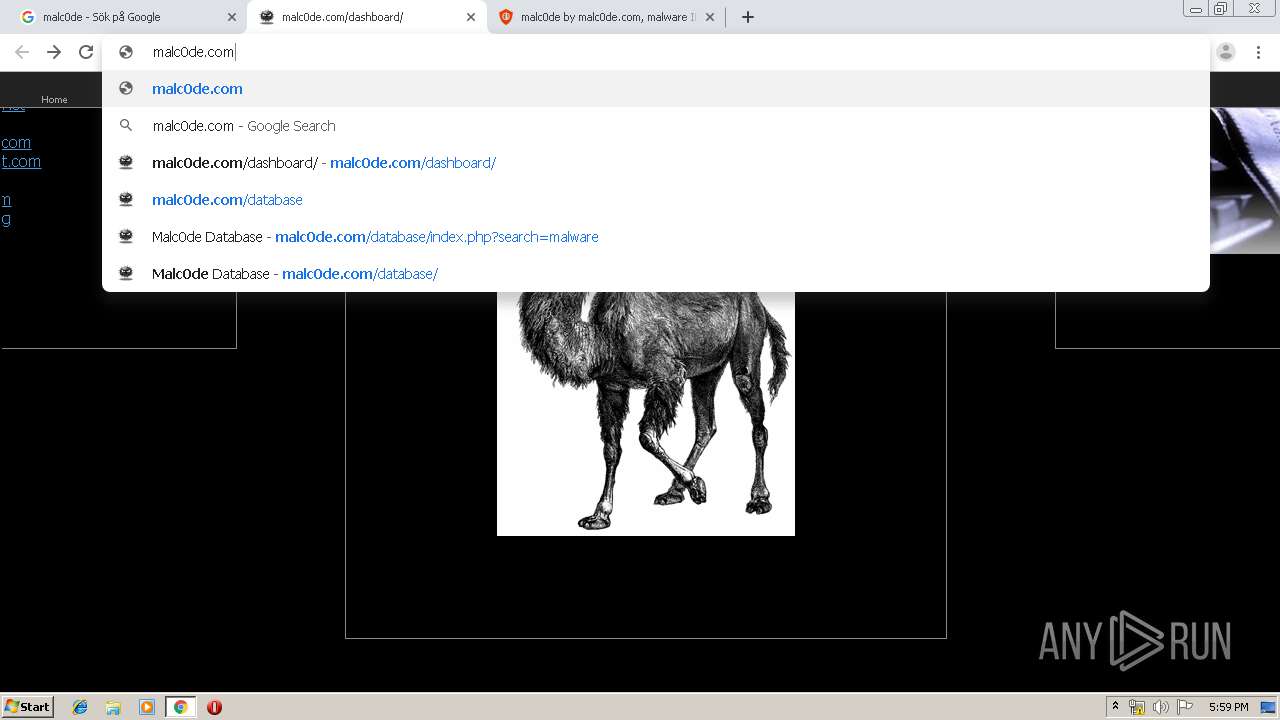Click the network tray icon
The height and width of the screenshot is (720, 1280).
click(1137, 707)
